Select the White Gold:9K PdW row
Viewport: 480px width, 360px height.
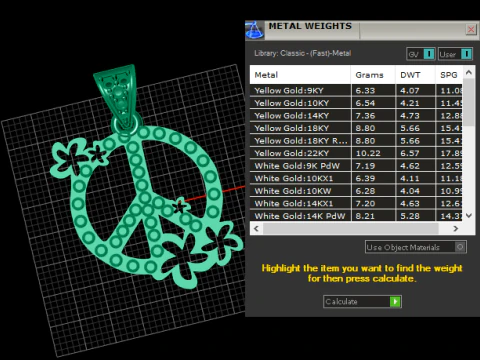pyautogui.click(x=356, y=166)
